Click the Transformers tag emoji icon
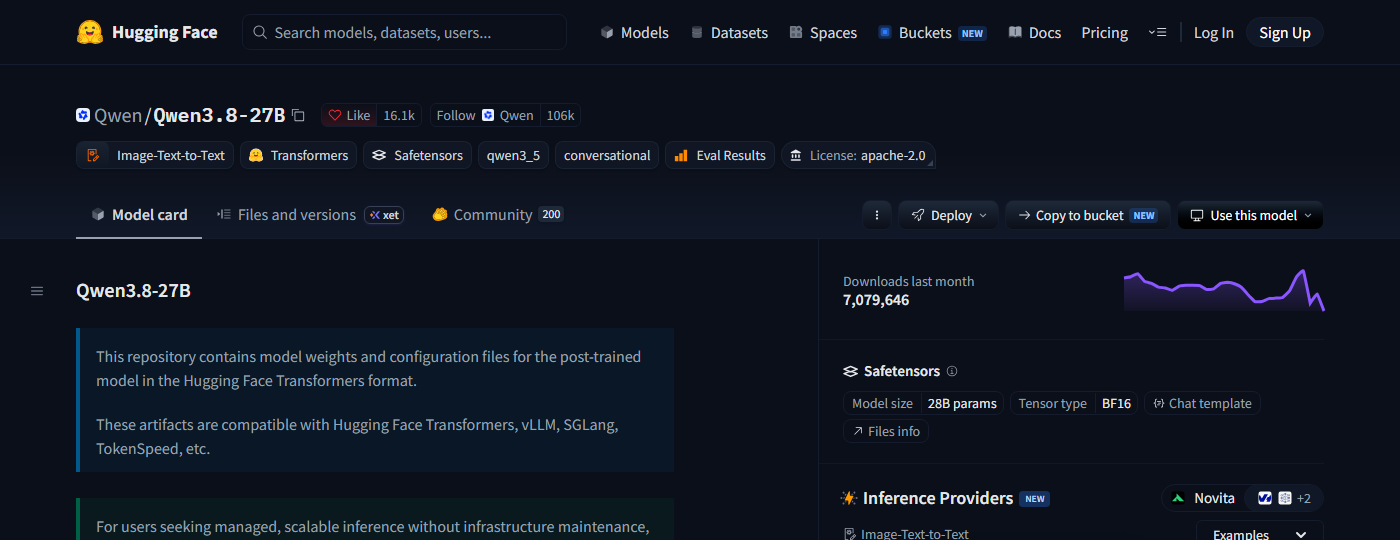Viewport: 1400px width, 540px height. point(256,155)
